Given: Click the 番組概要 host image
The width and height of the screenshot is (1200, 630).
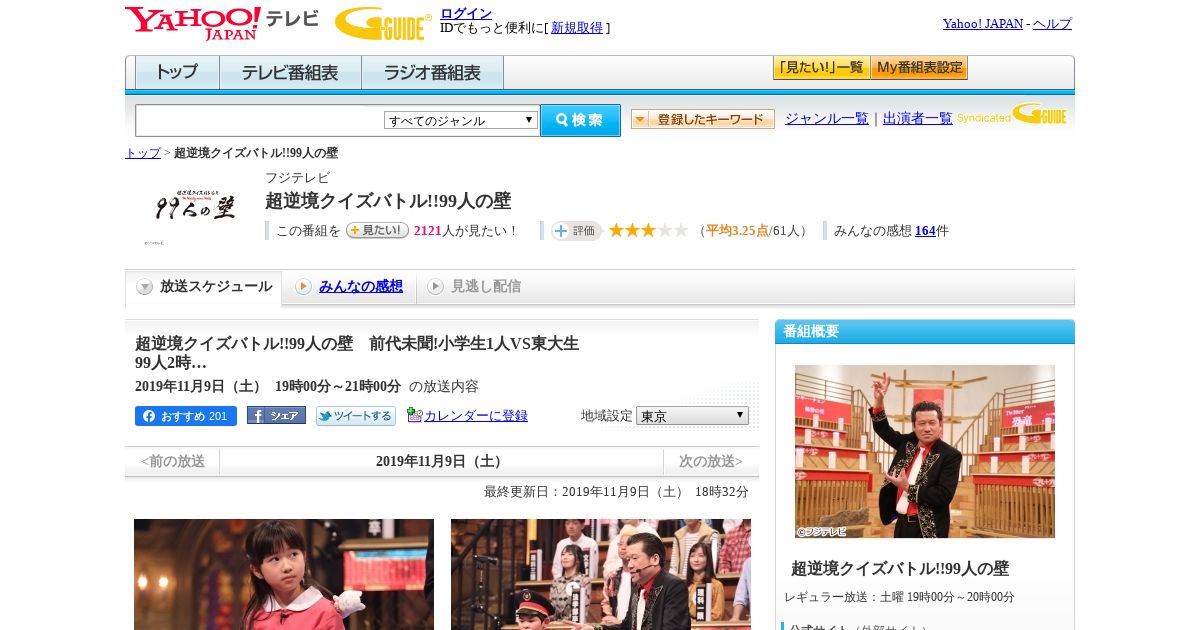Looking at the screenshot, I should [925, 451].
